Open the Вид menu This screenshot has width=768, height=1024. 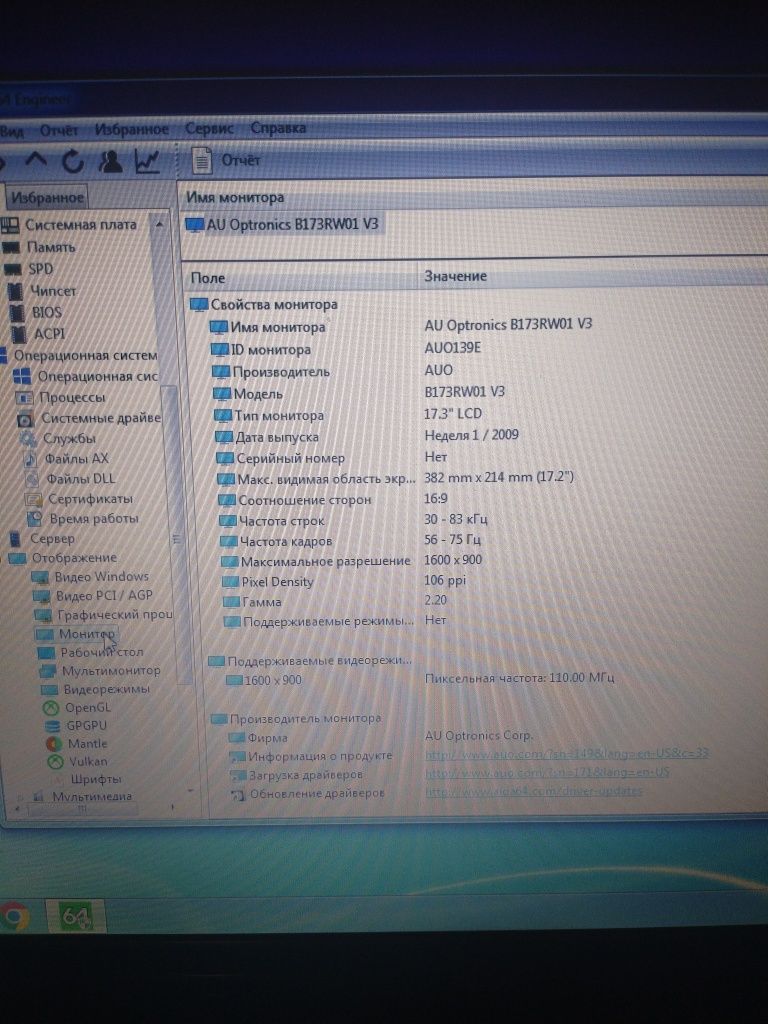(x=12, y=131)
